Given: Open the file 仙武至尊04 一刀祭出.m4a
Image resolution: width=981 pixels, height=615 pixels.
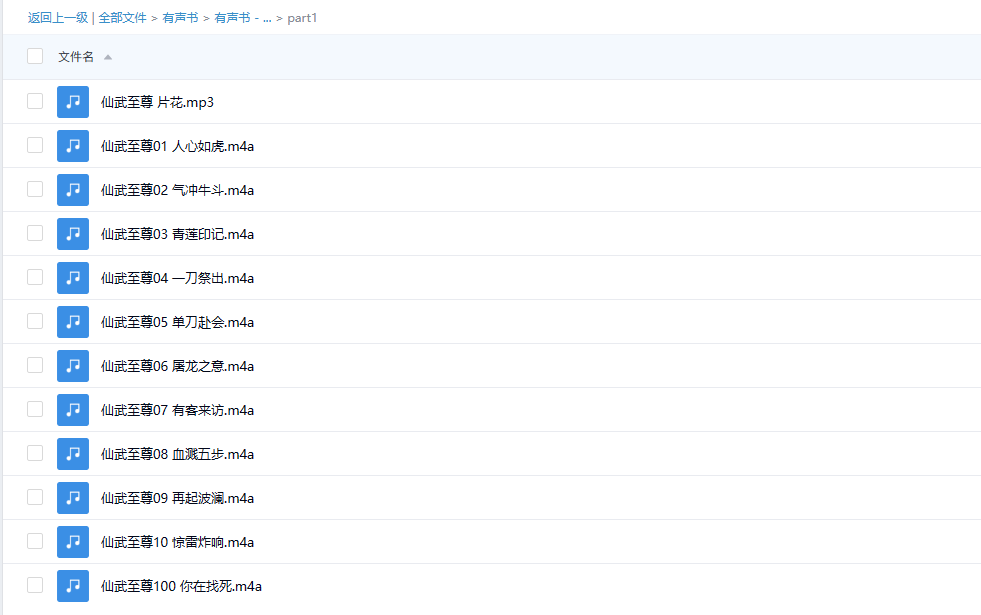Looking at the screenshot, I should 177,278.
